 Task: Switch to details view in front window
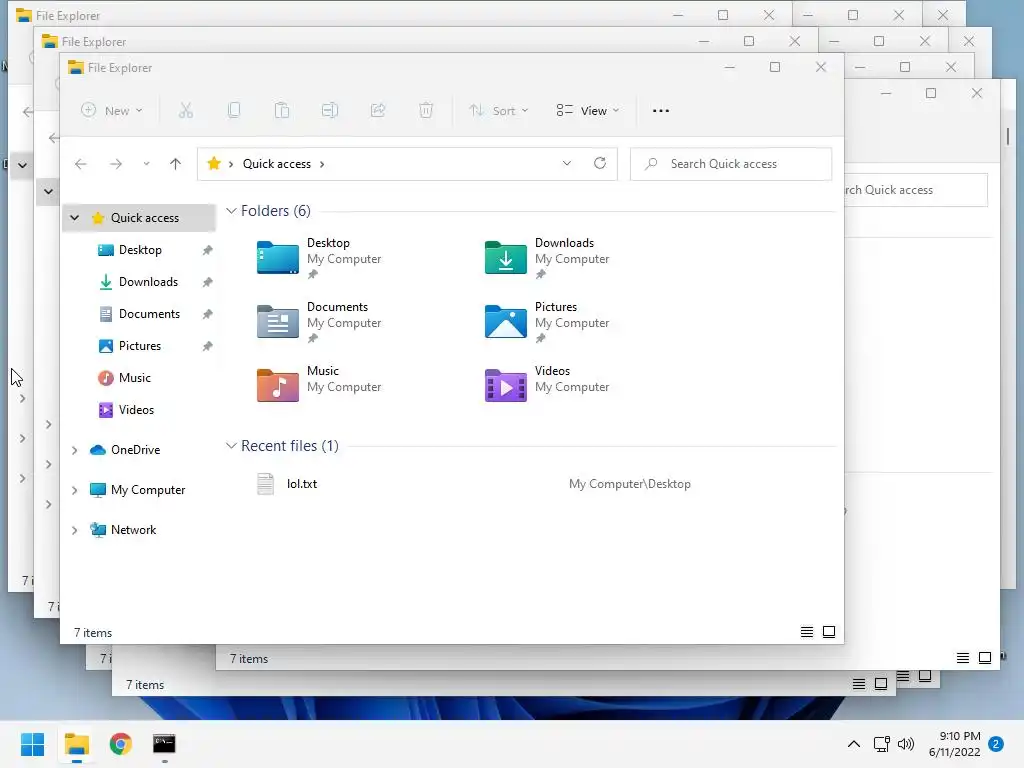tap(807, 632)
